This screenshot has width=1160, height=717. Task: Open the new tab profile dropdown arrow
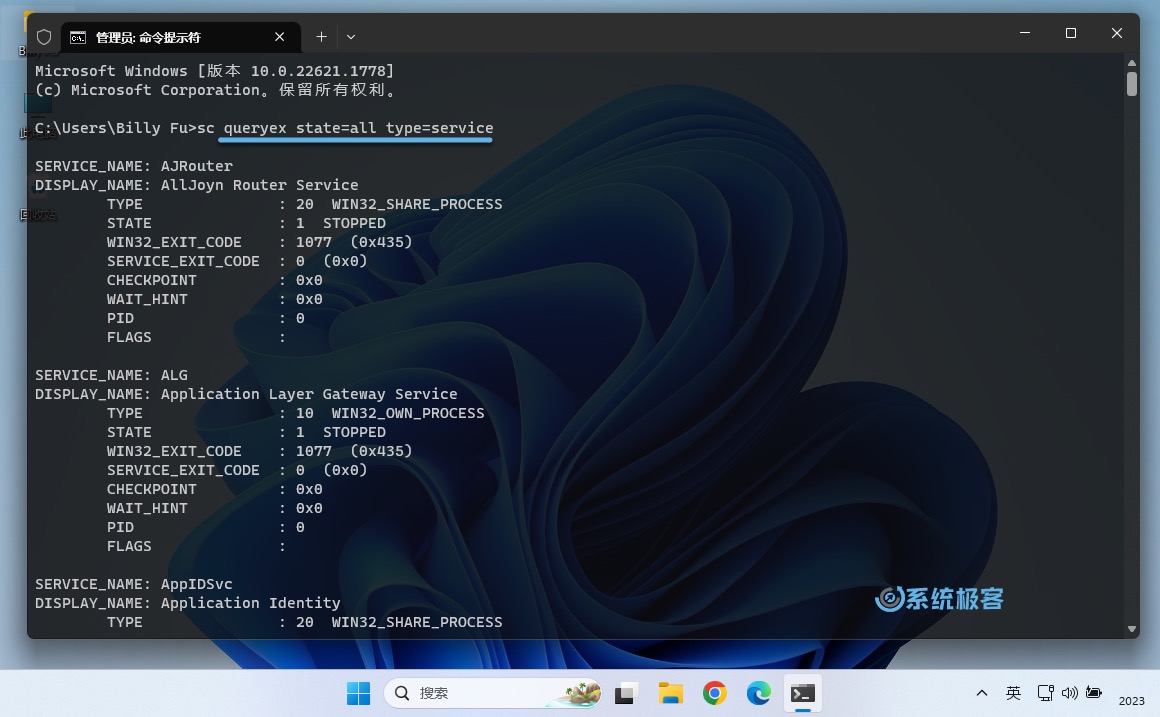click(x=351, y=37)
